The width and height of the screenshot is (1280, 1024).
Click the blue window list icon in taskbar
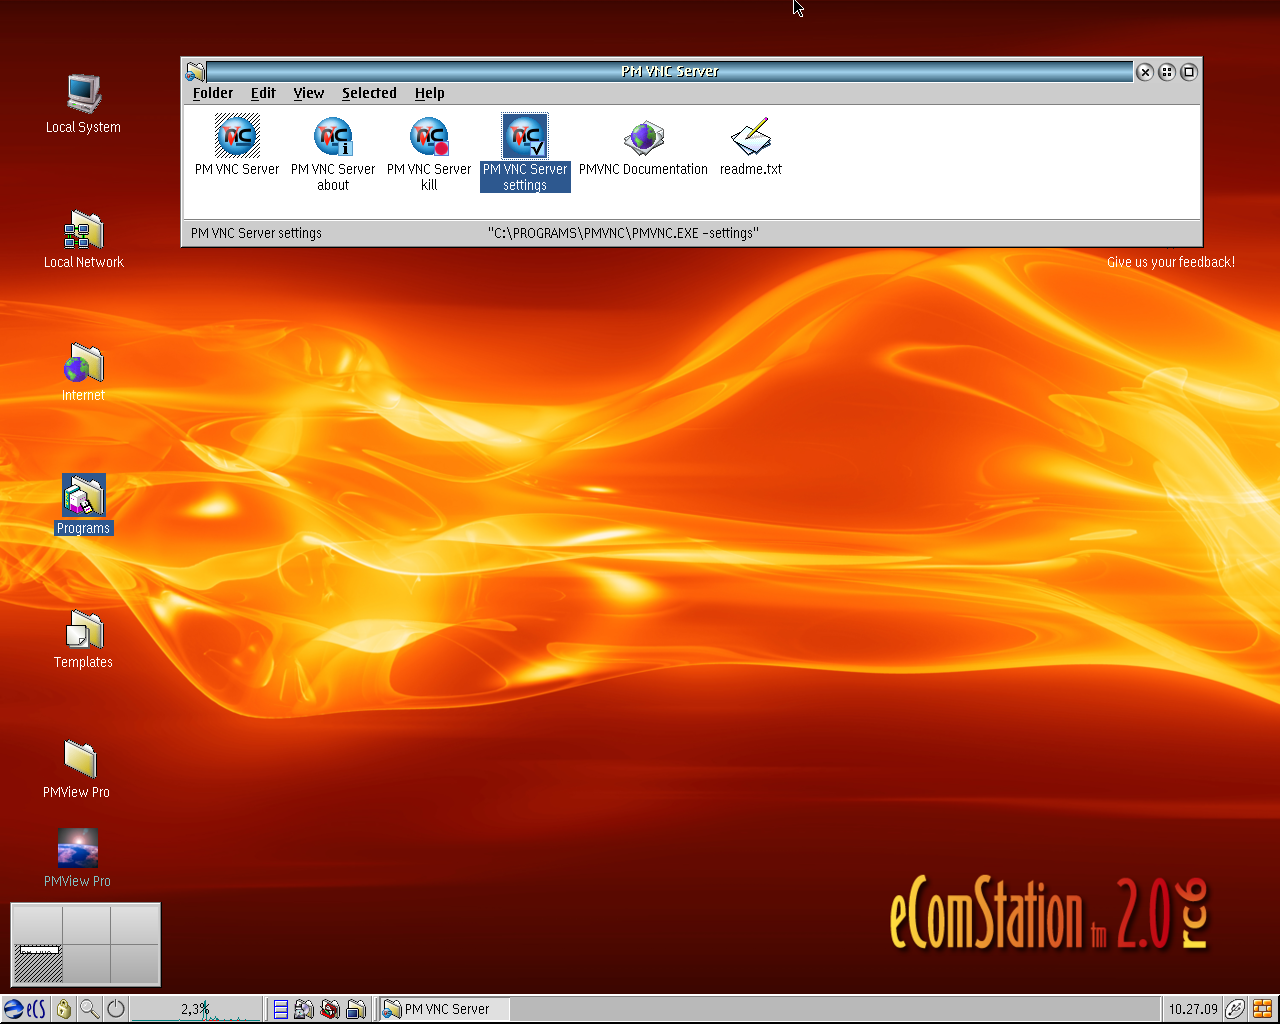tap(281, 1009)
